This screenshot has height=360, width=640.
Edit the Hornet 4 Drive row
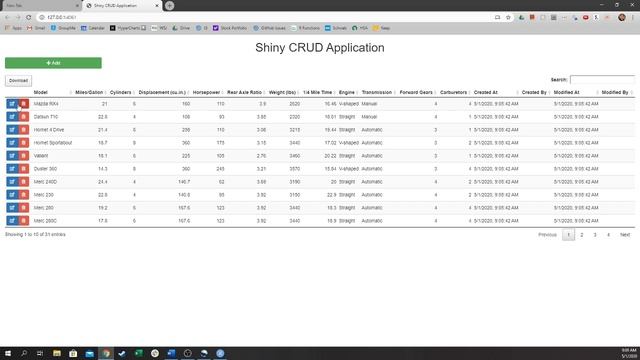pos(12,130)
